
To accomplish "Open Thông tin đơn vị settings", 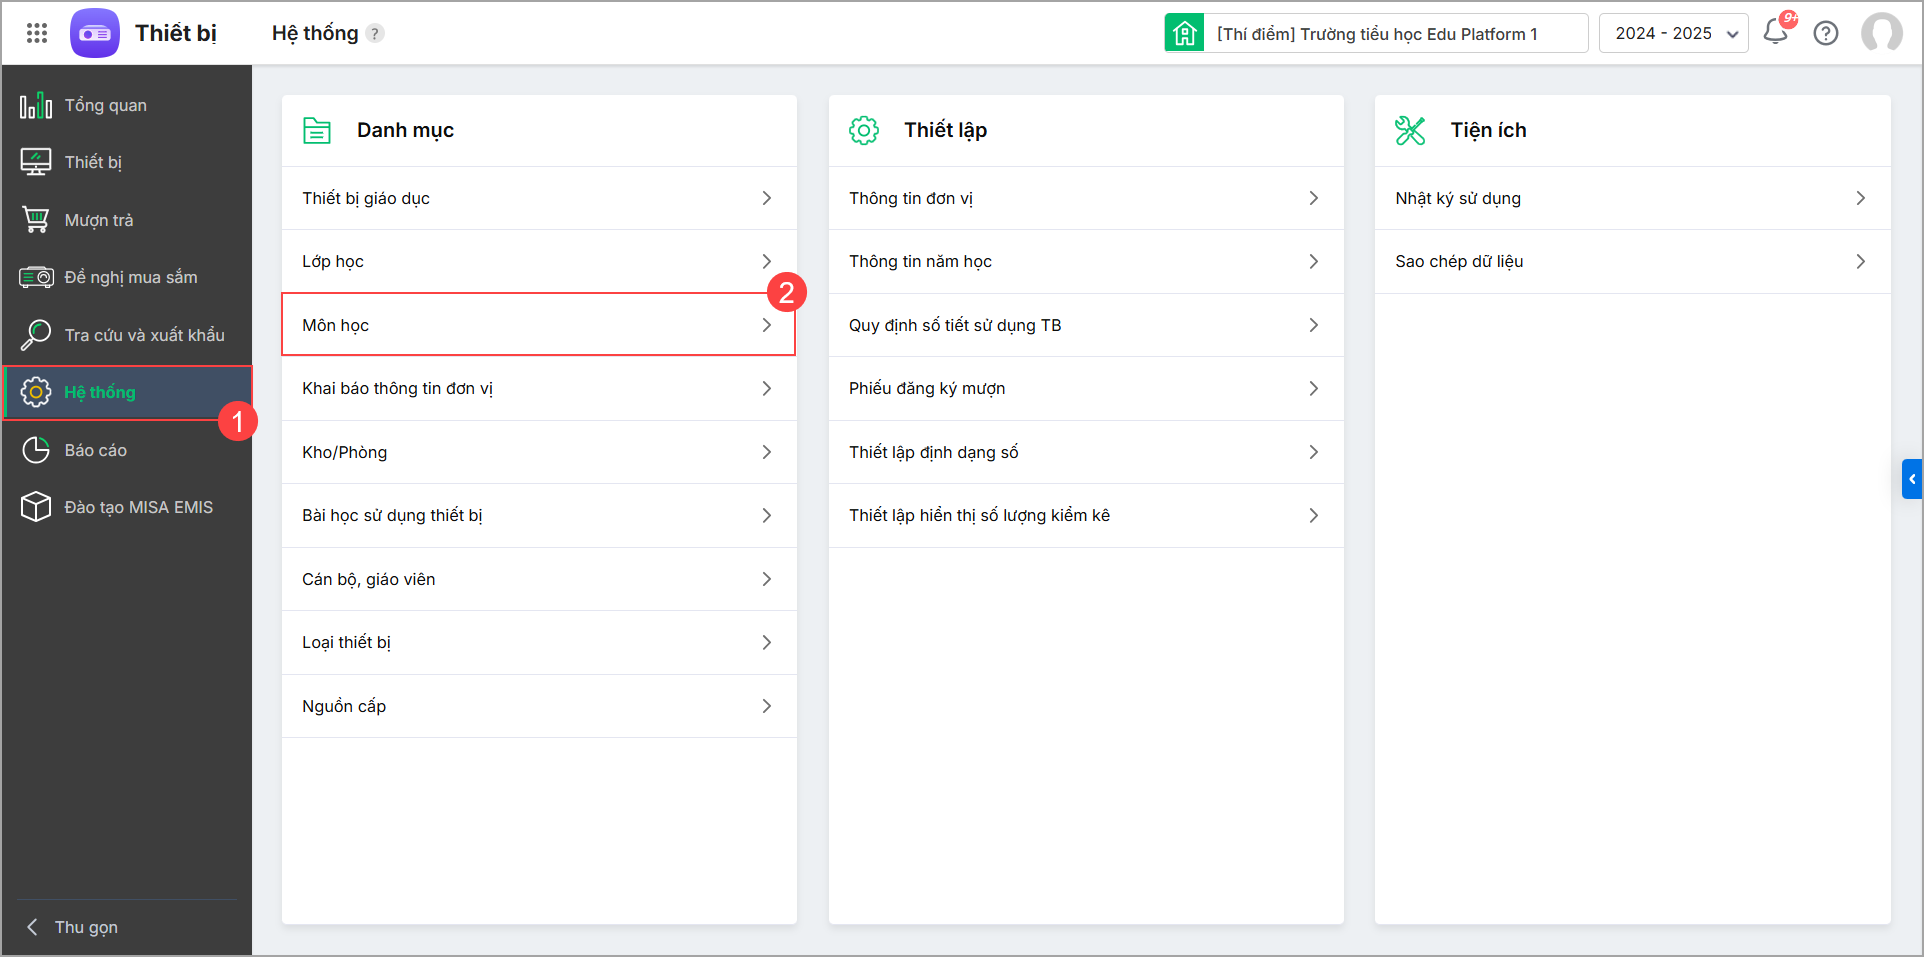I will click(1085, 198).
